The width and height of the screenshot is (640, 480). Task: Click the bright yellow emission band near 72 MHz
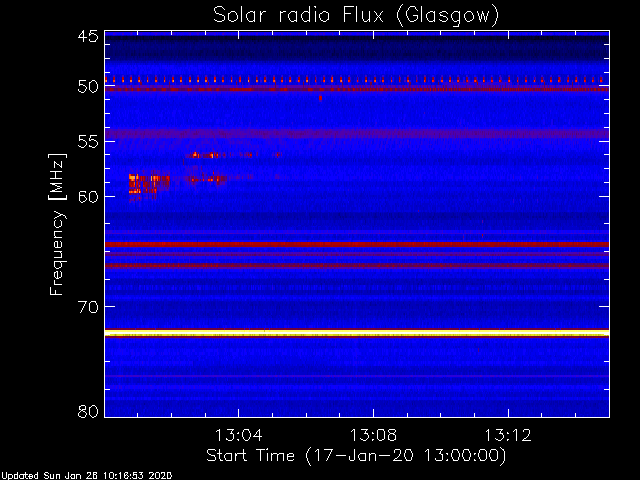357,333
